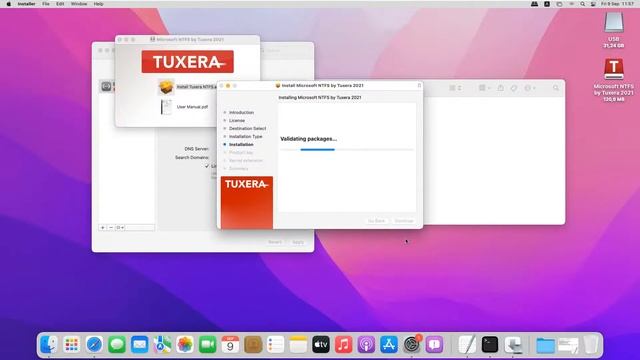Click the Finder Share toolbar icon
The height and width of the screenshot is (360, 640).
(x=501, y=88)
